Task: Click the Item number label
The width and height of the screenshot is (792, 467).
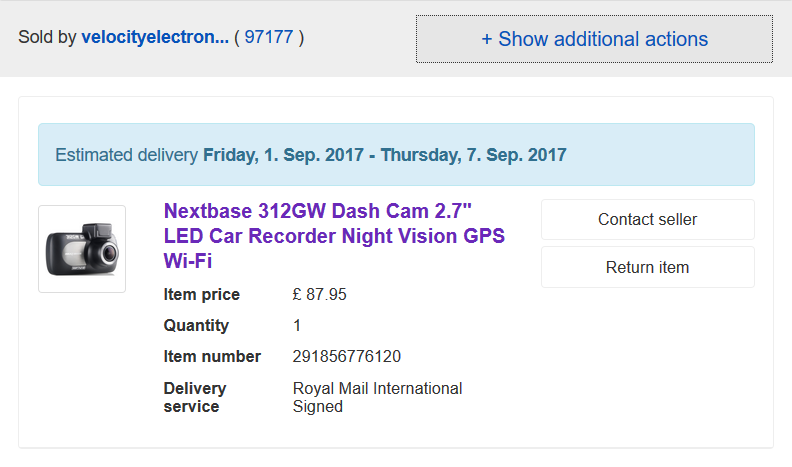Action: 212,357
